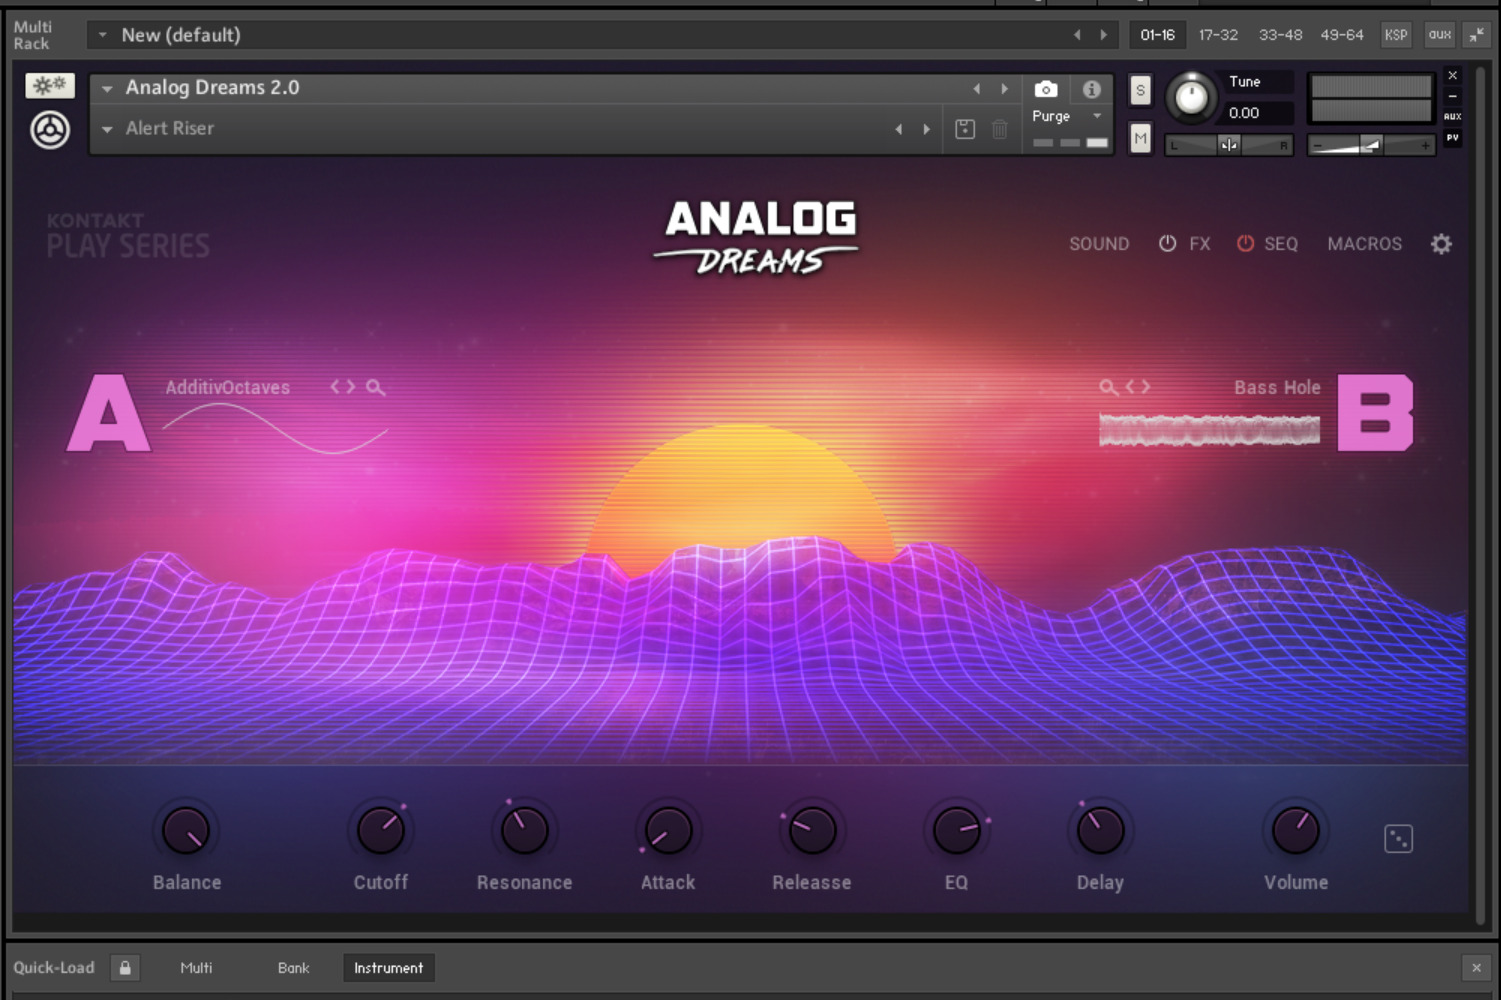Screen dimensions: 1501x1000
Task: Switch to rack page 17-32
Action: click(x=1218, y=35)
